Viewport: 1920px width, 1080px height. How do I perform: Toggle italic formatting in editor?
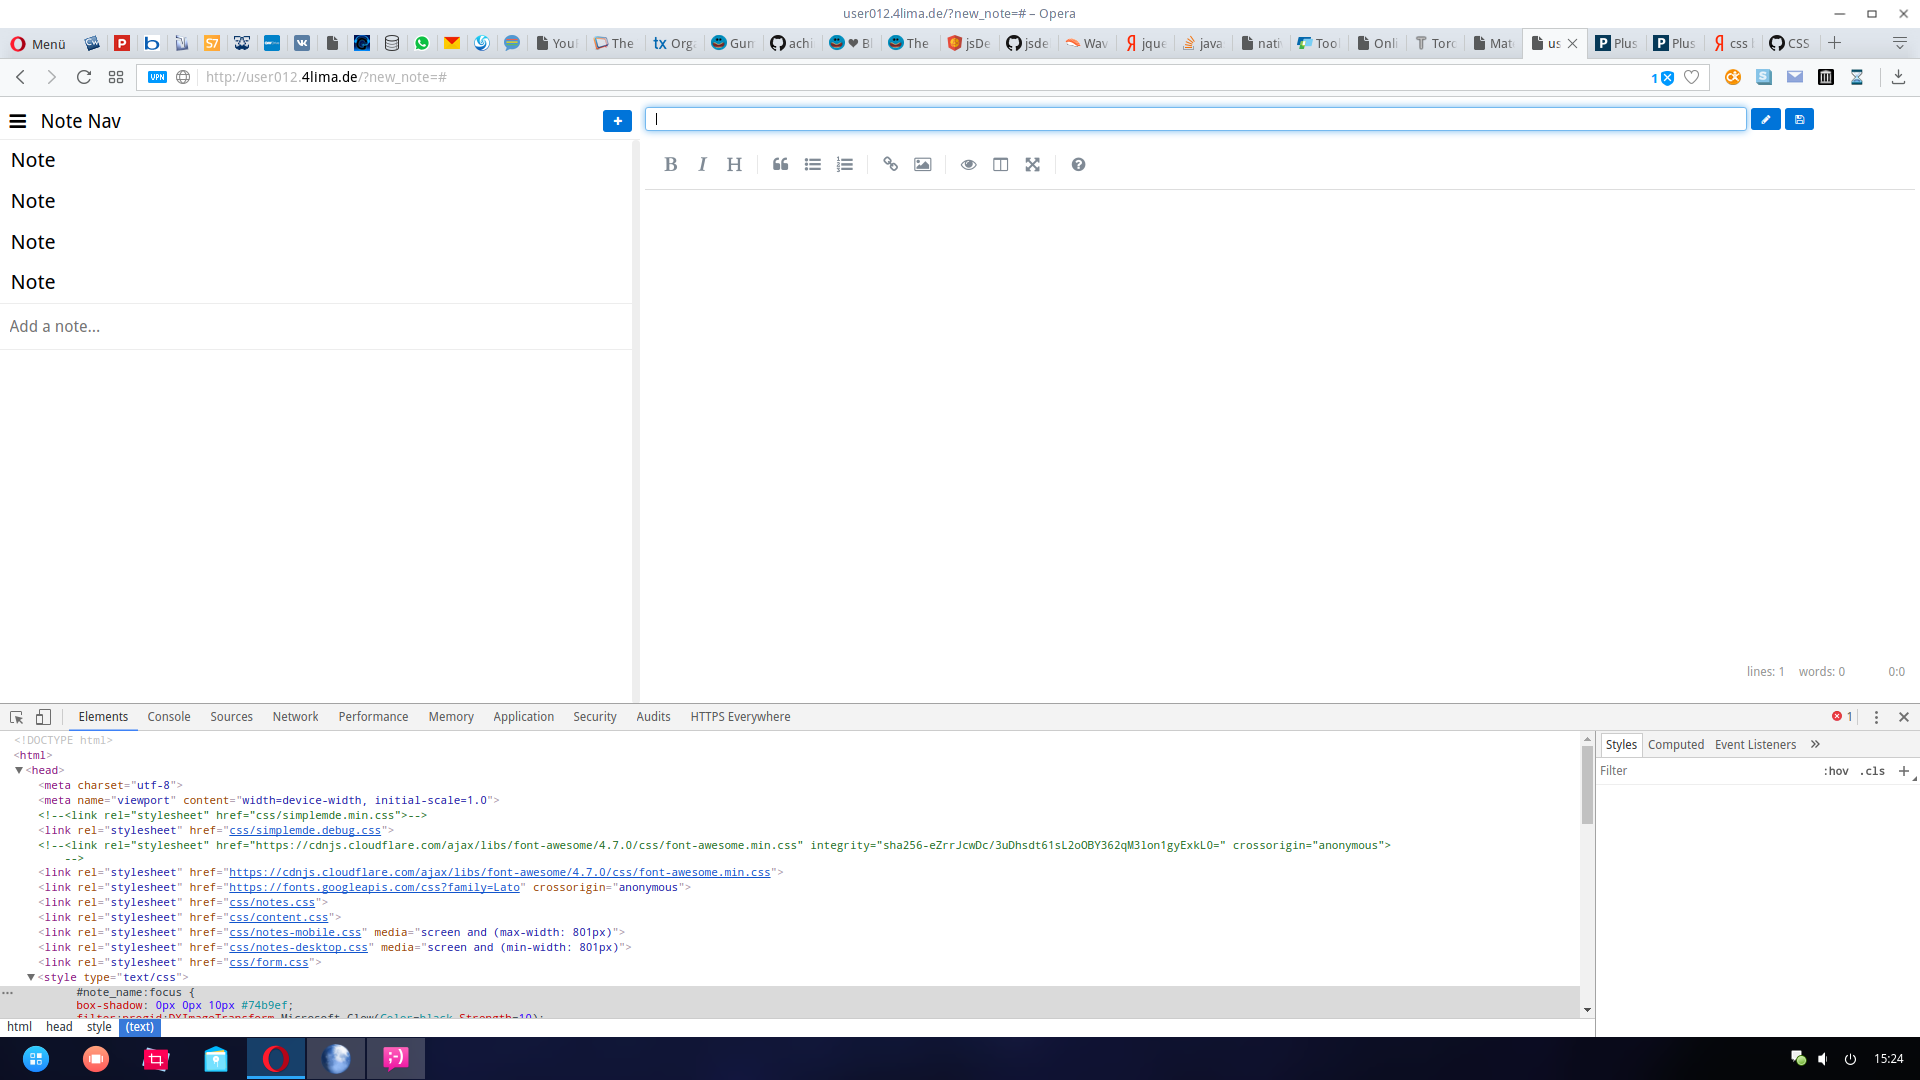(702, 165)
